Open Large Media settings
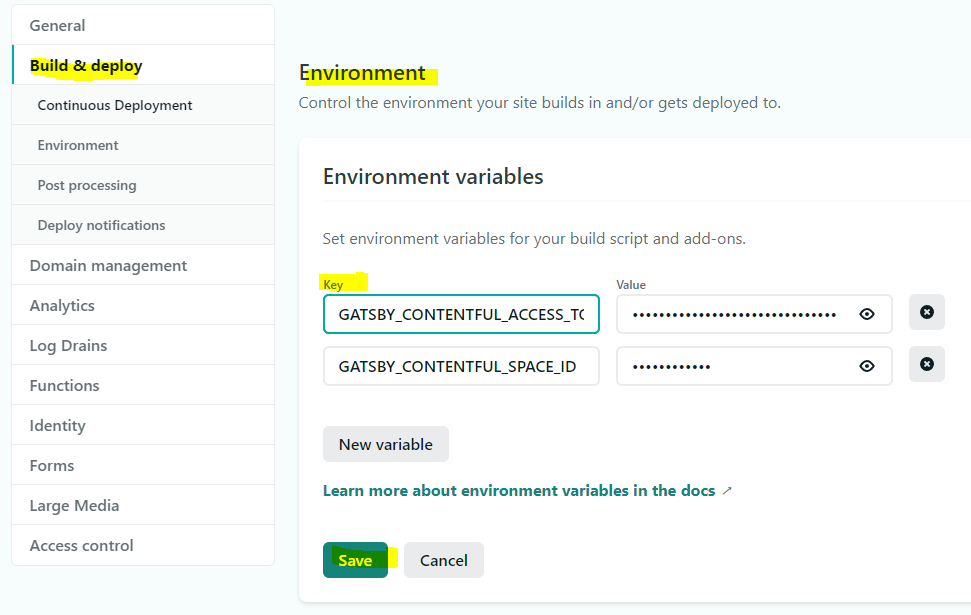This screenshot has width=971, height=615. point(143,505)
